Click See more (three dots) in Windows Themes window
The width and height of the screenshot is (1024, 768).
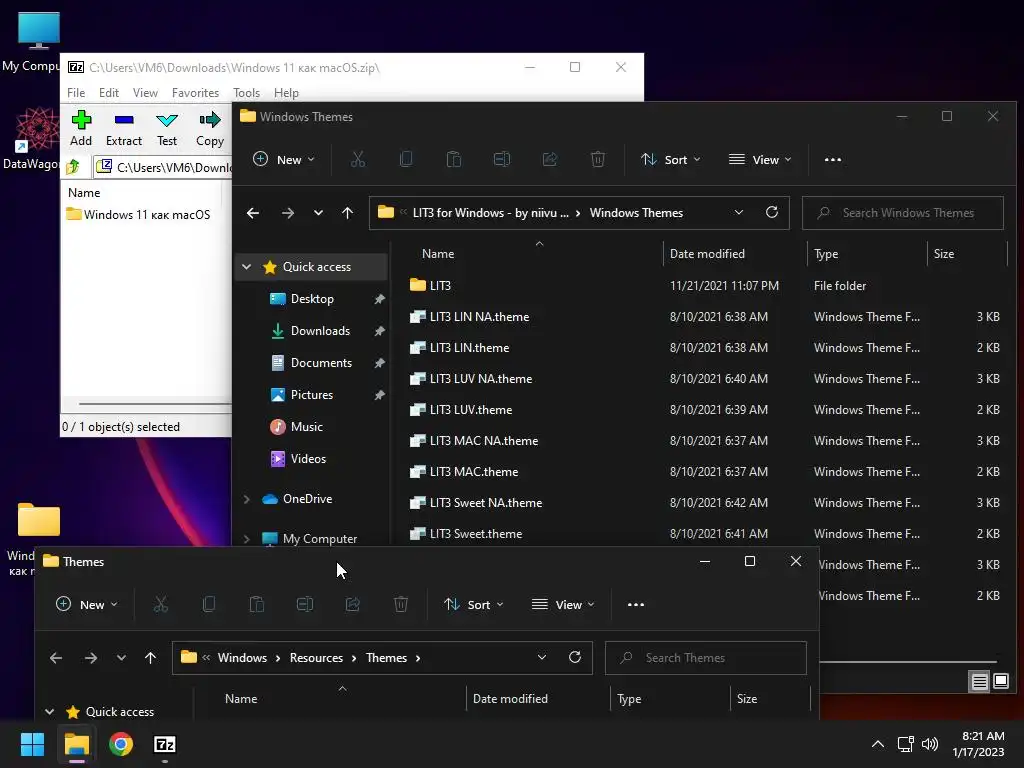[x=833, y=159]
